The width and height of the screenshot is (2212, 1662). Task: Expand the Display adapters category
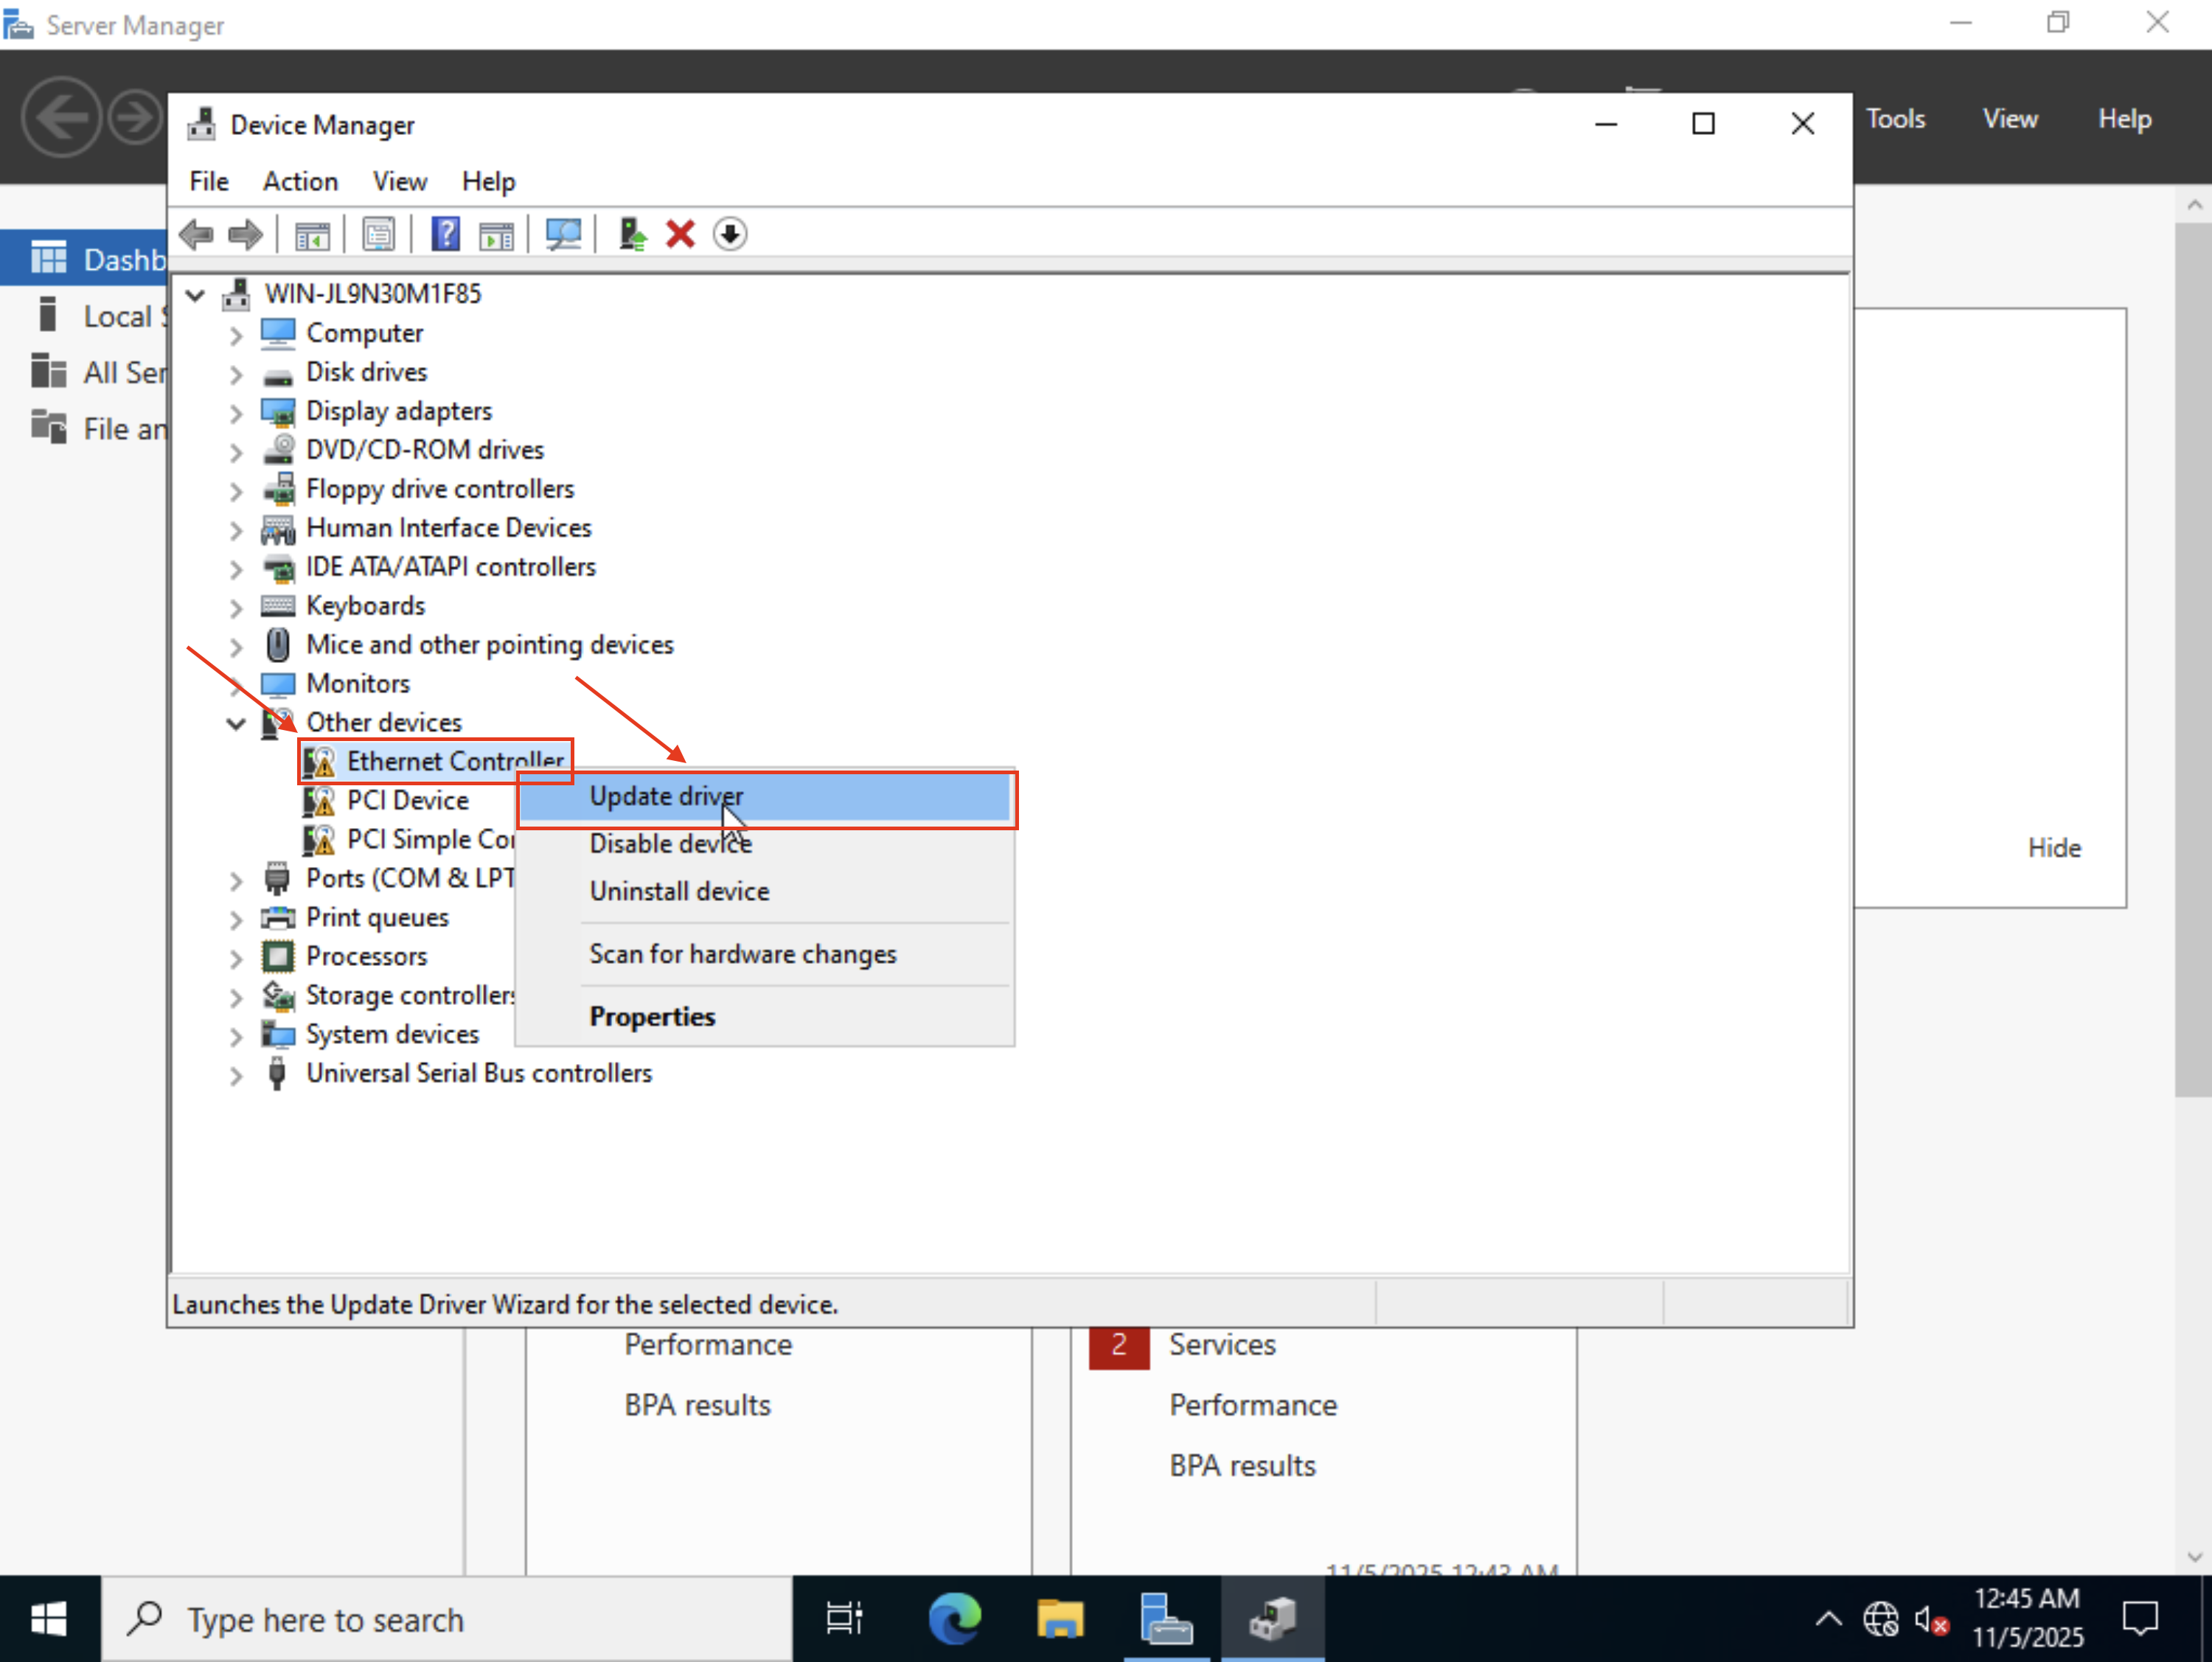[236, 411]
